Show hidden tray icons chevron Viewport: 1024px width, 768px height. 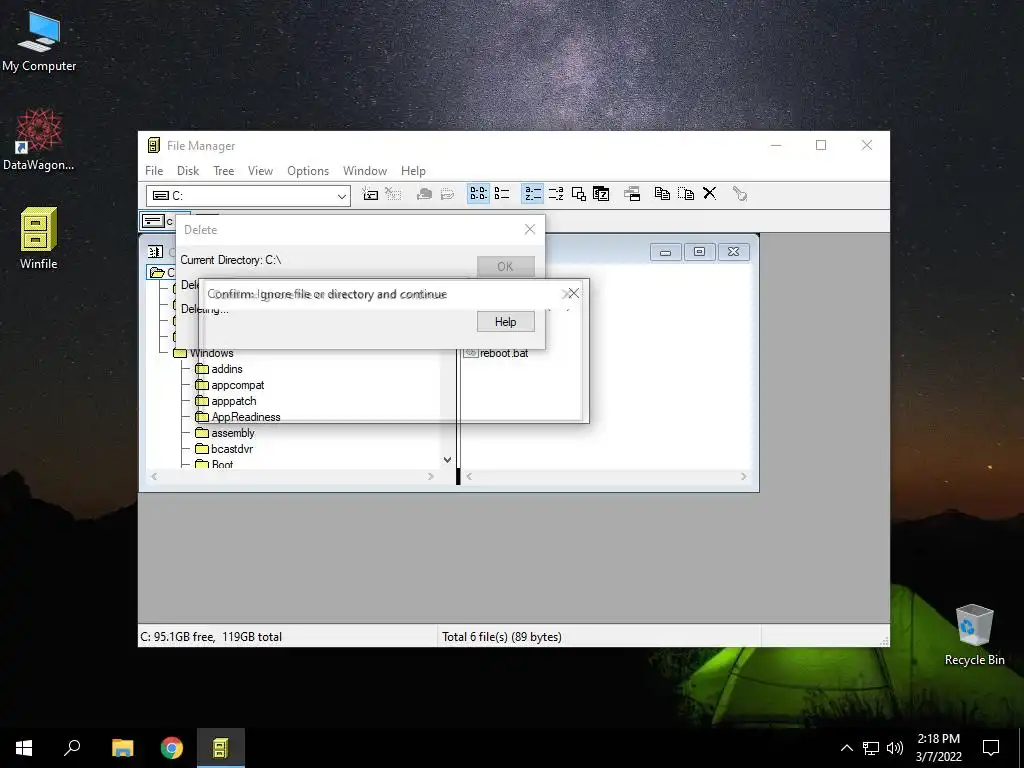(846, 748)
